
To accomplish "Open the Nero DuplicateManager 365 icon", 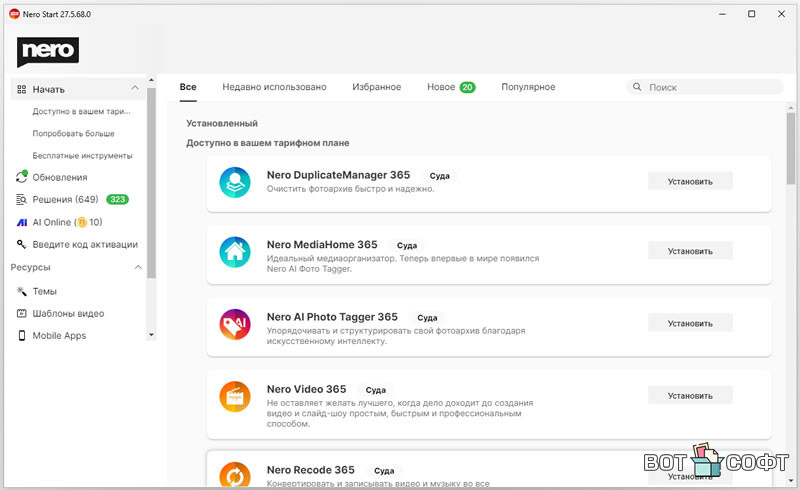I will point(235,182).
